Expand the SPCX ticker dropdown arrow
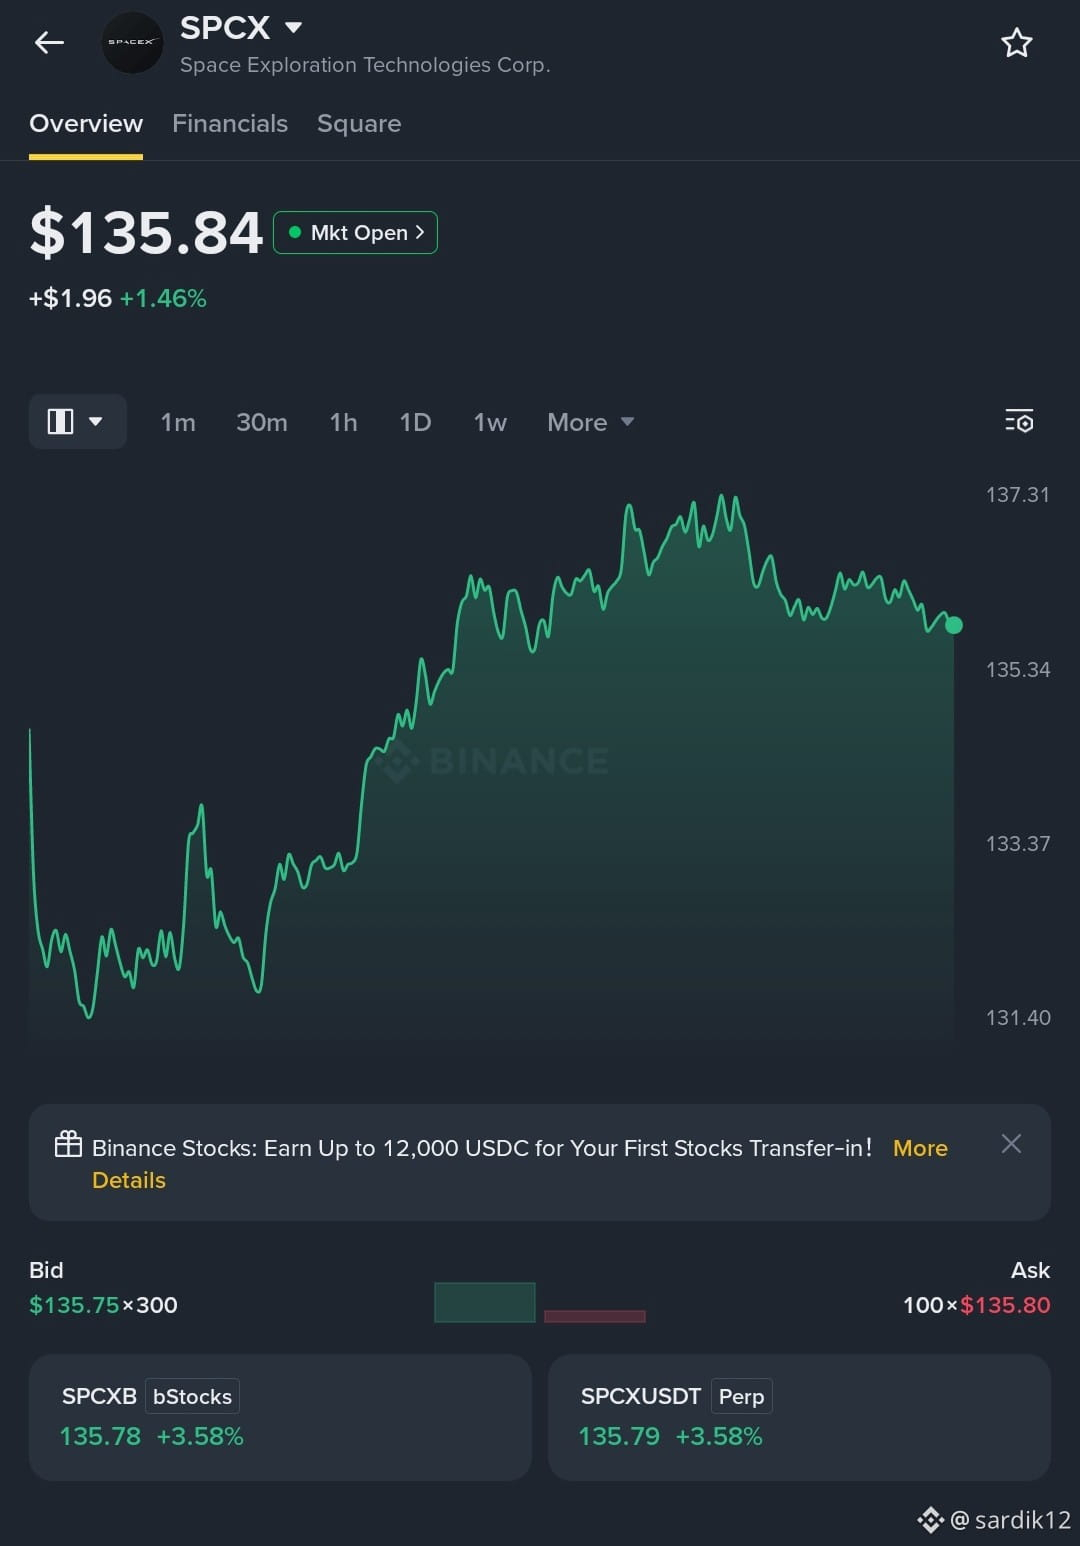Screen dimensions: 1080x1546 (293, 27)
